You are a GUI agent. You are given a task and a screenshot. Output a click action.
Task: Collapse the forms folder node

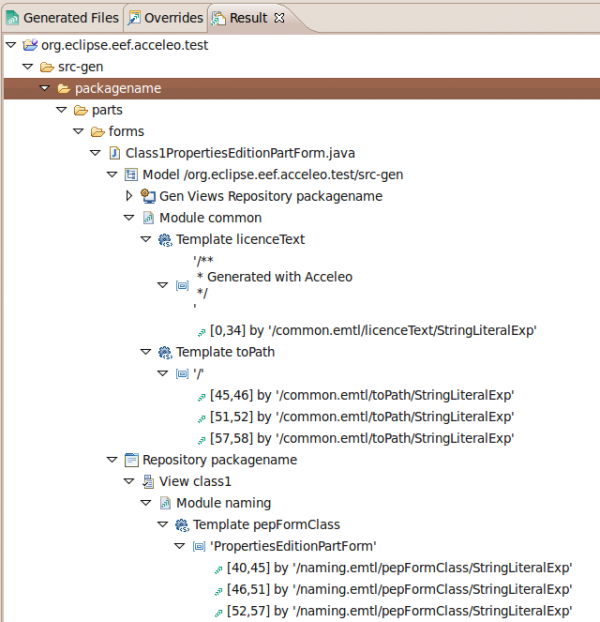(78, 131)
